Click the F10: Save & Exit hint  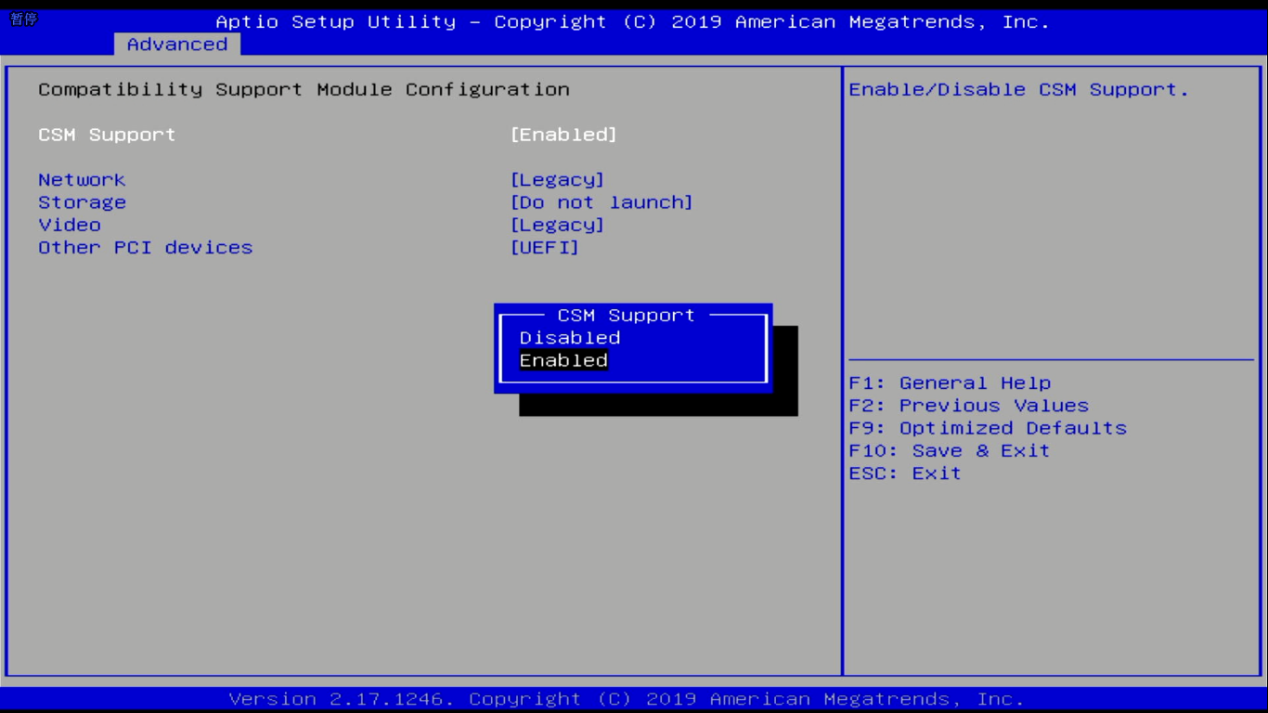pos(949,451)
